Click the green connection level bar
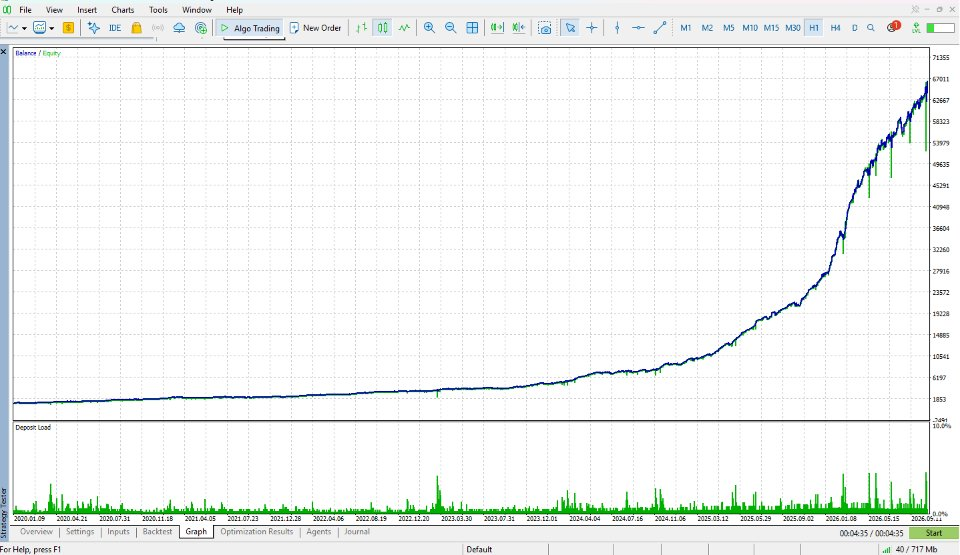 coord(940,28)
